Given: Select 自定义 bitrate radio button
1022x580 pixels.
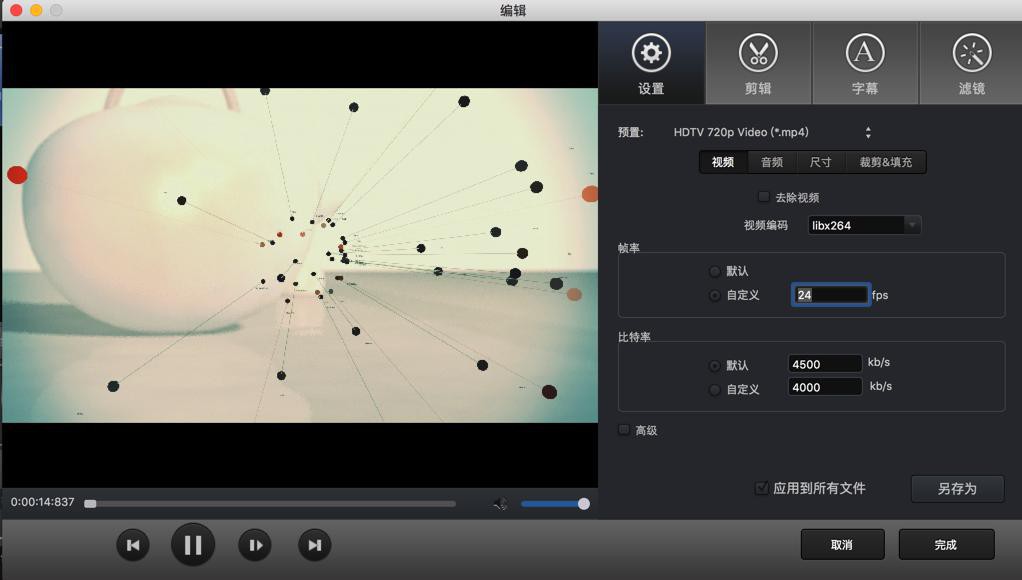Looking at the screenshot, I should pyautogui.click(x=715, y=390).
